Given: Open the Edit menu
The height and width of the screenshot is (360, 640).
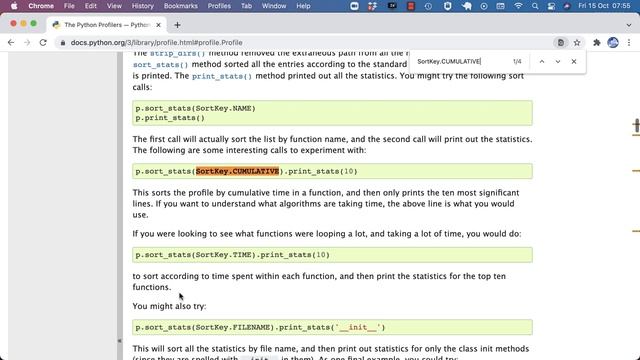Looking at the screenshot, I should (91, 6).
